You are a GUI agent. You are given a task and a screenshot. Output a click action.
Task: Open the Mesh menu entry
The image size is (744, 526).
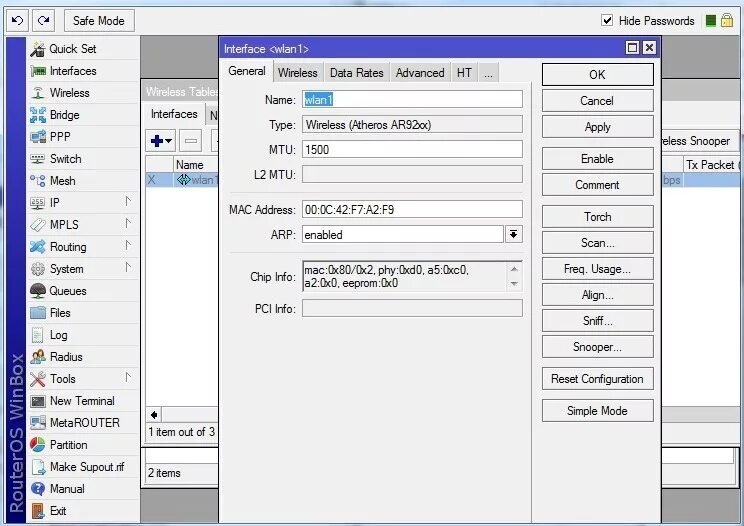pos(84,181)
